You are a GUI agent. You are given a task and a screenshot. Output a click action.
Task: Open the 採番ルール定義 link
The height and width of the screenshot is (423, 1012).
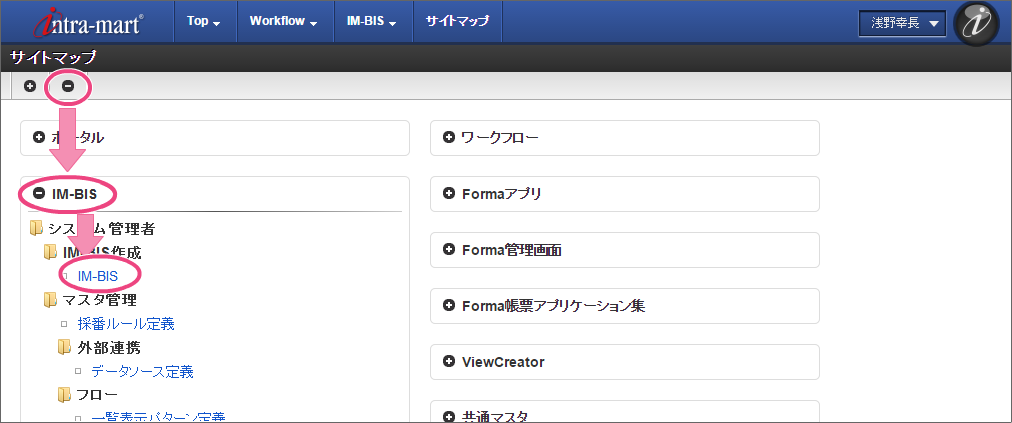(x=126, y=323)
